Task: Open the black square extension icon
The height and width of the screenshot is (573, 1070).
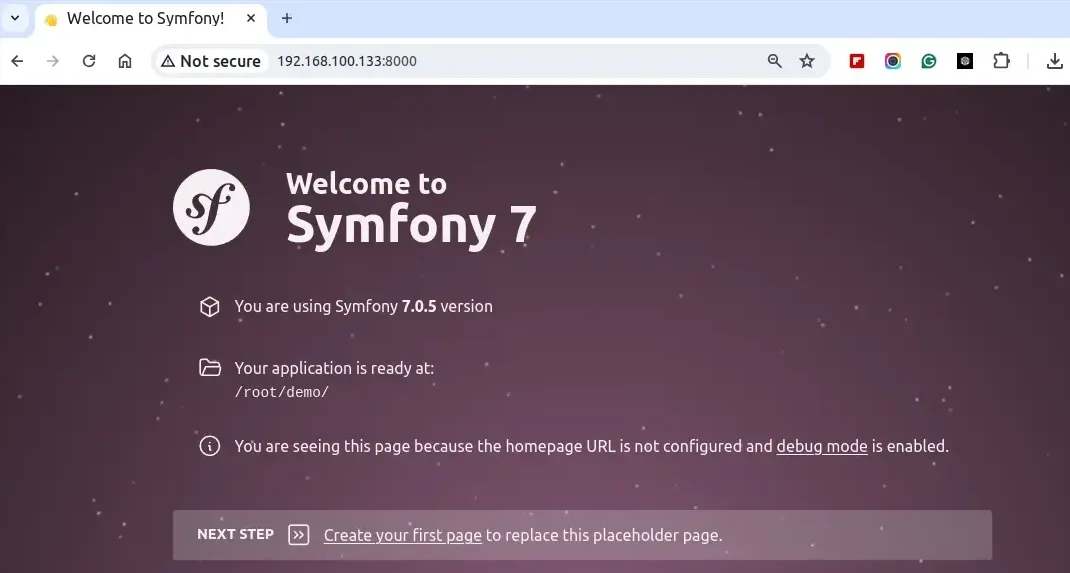Action: coord(965,61)
